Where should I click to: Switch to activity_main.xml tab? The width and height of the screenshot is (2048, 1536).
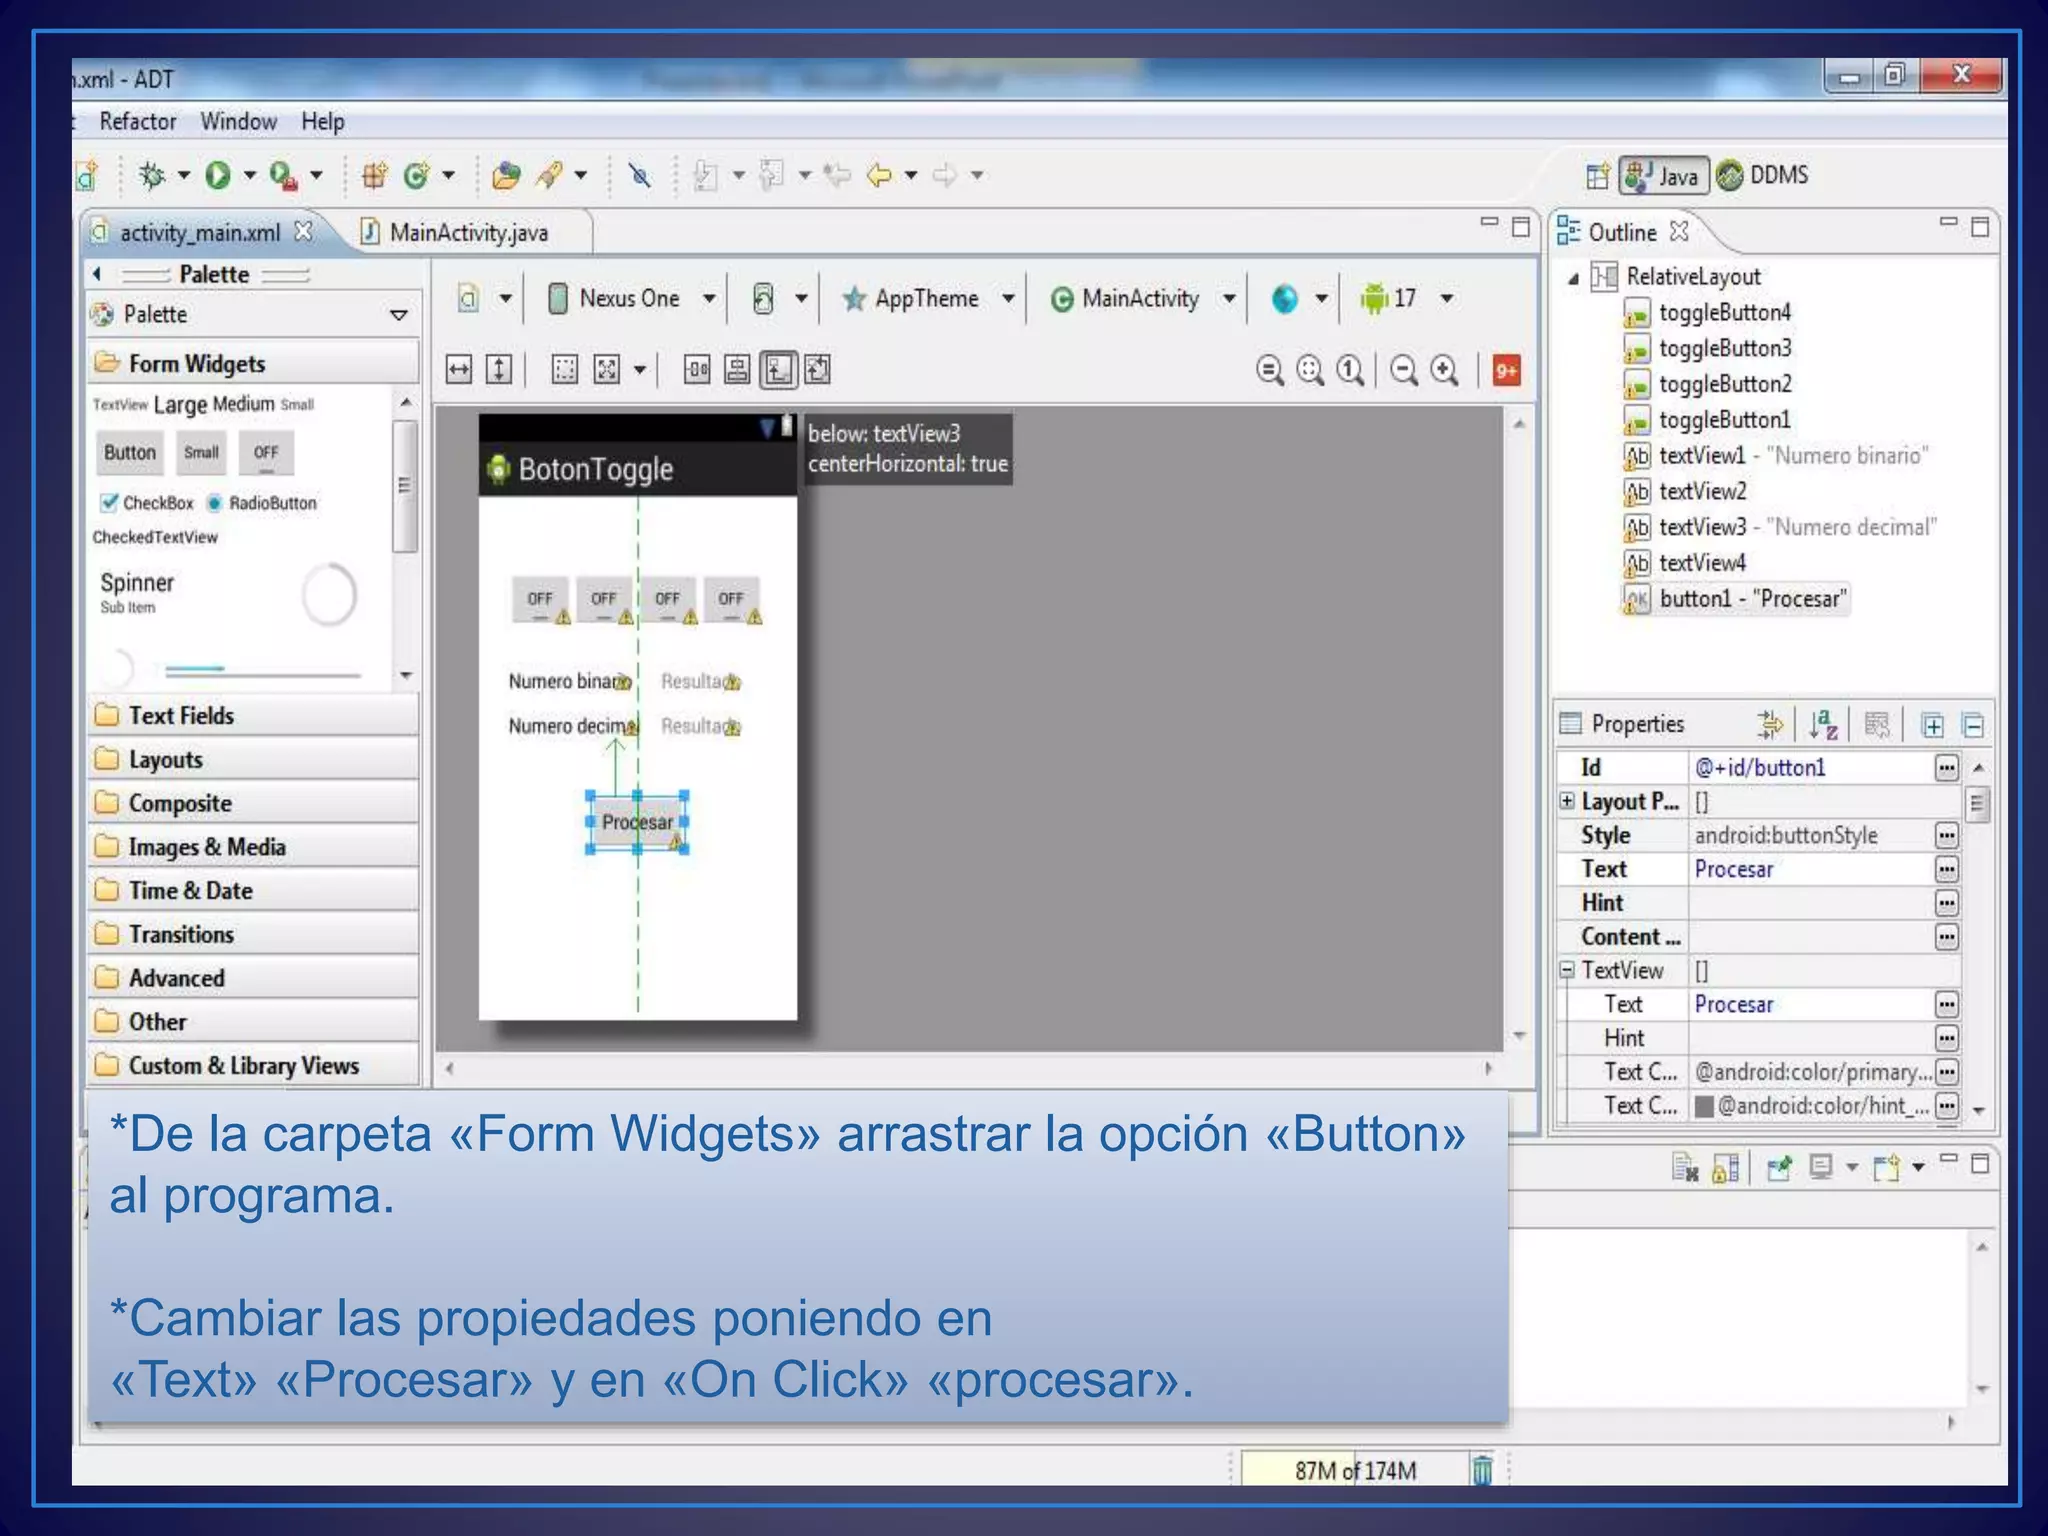[200, 232]
